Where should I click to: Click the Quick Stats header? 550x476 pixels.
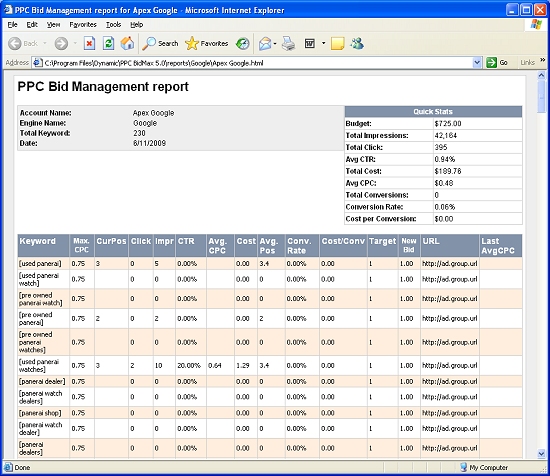[x=433, y=112]
